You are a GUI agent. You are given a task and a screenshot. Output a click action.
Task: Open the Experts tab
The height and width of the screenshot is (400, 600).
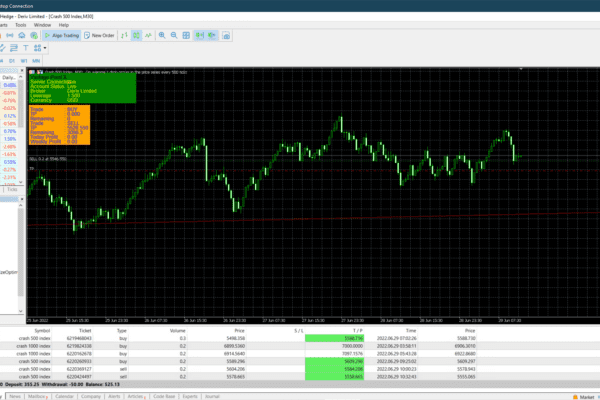(x=190, y=397)
